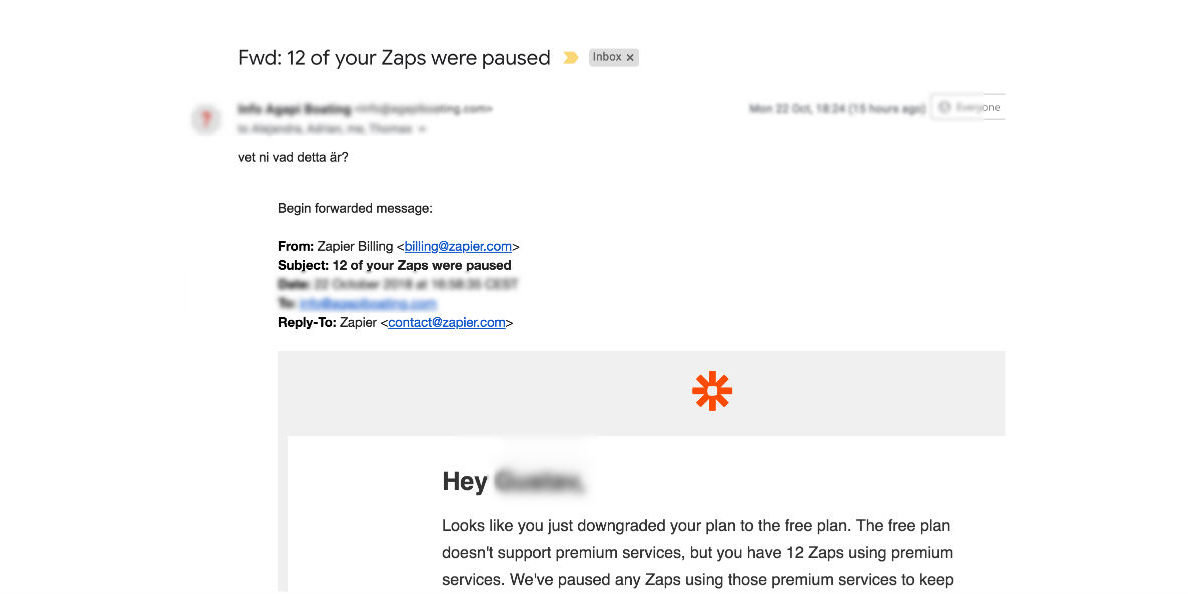Click the orange Zapier logo
The width and height of the screenshot is (1188, 594).
[712, 391]
